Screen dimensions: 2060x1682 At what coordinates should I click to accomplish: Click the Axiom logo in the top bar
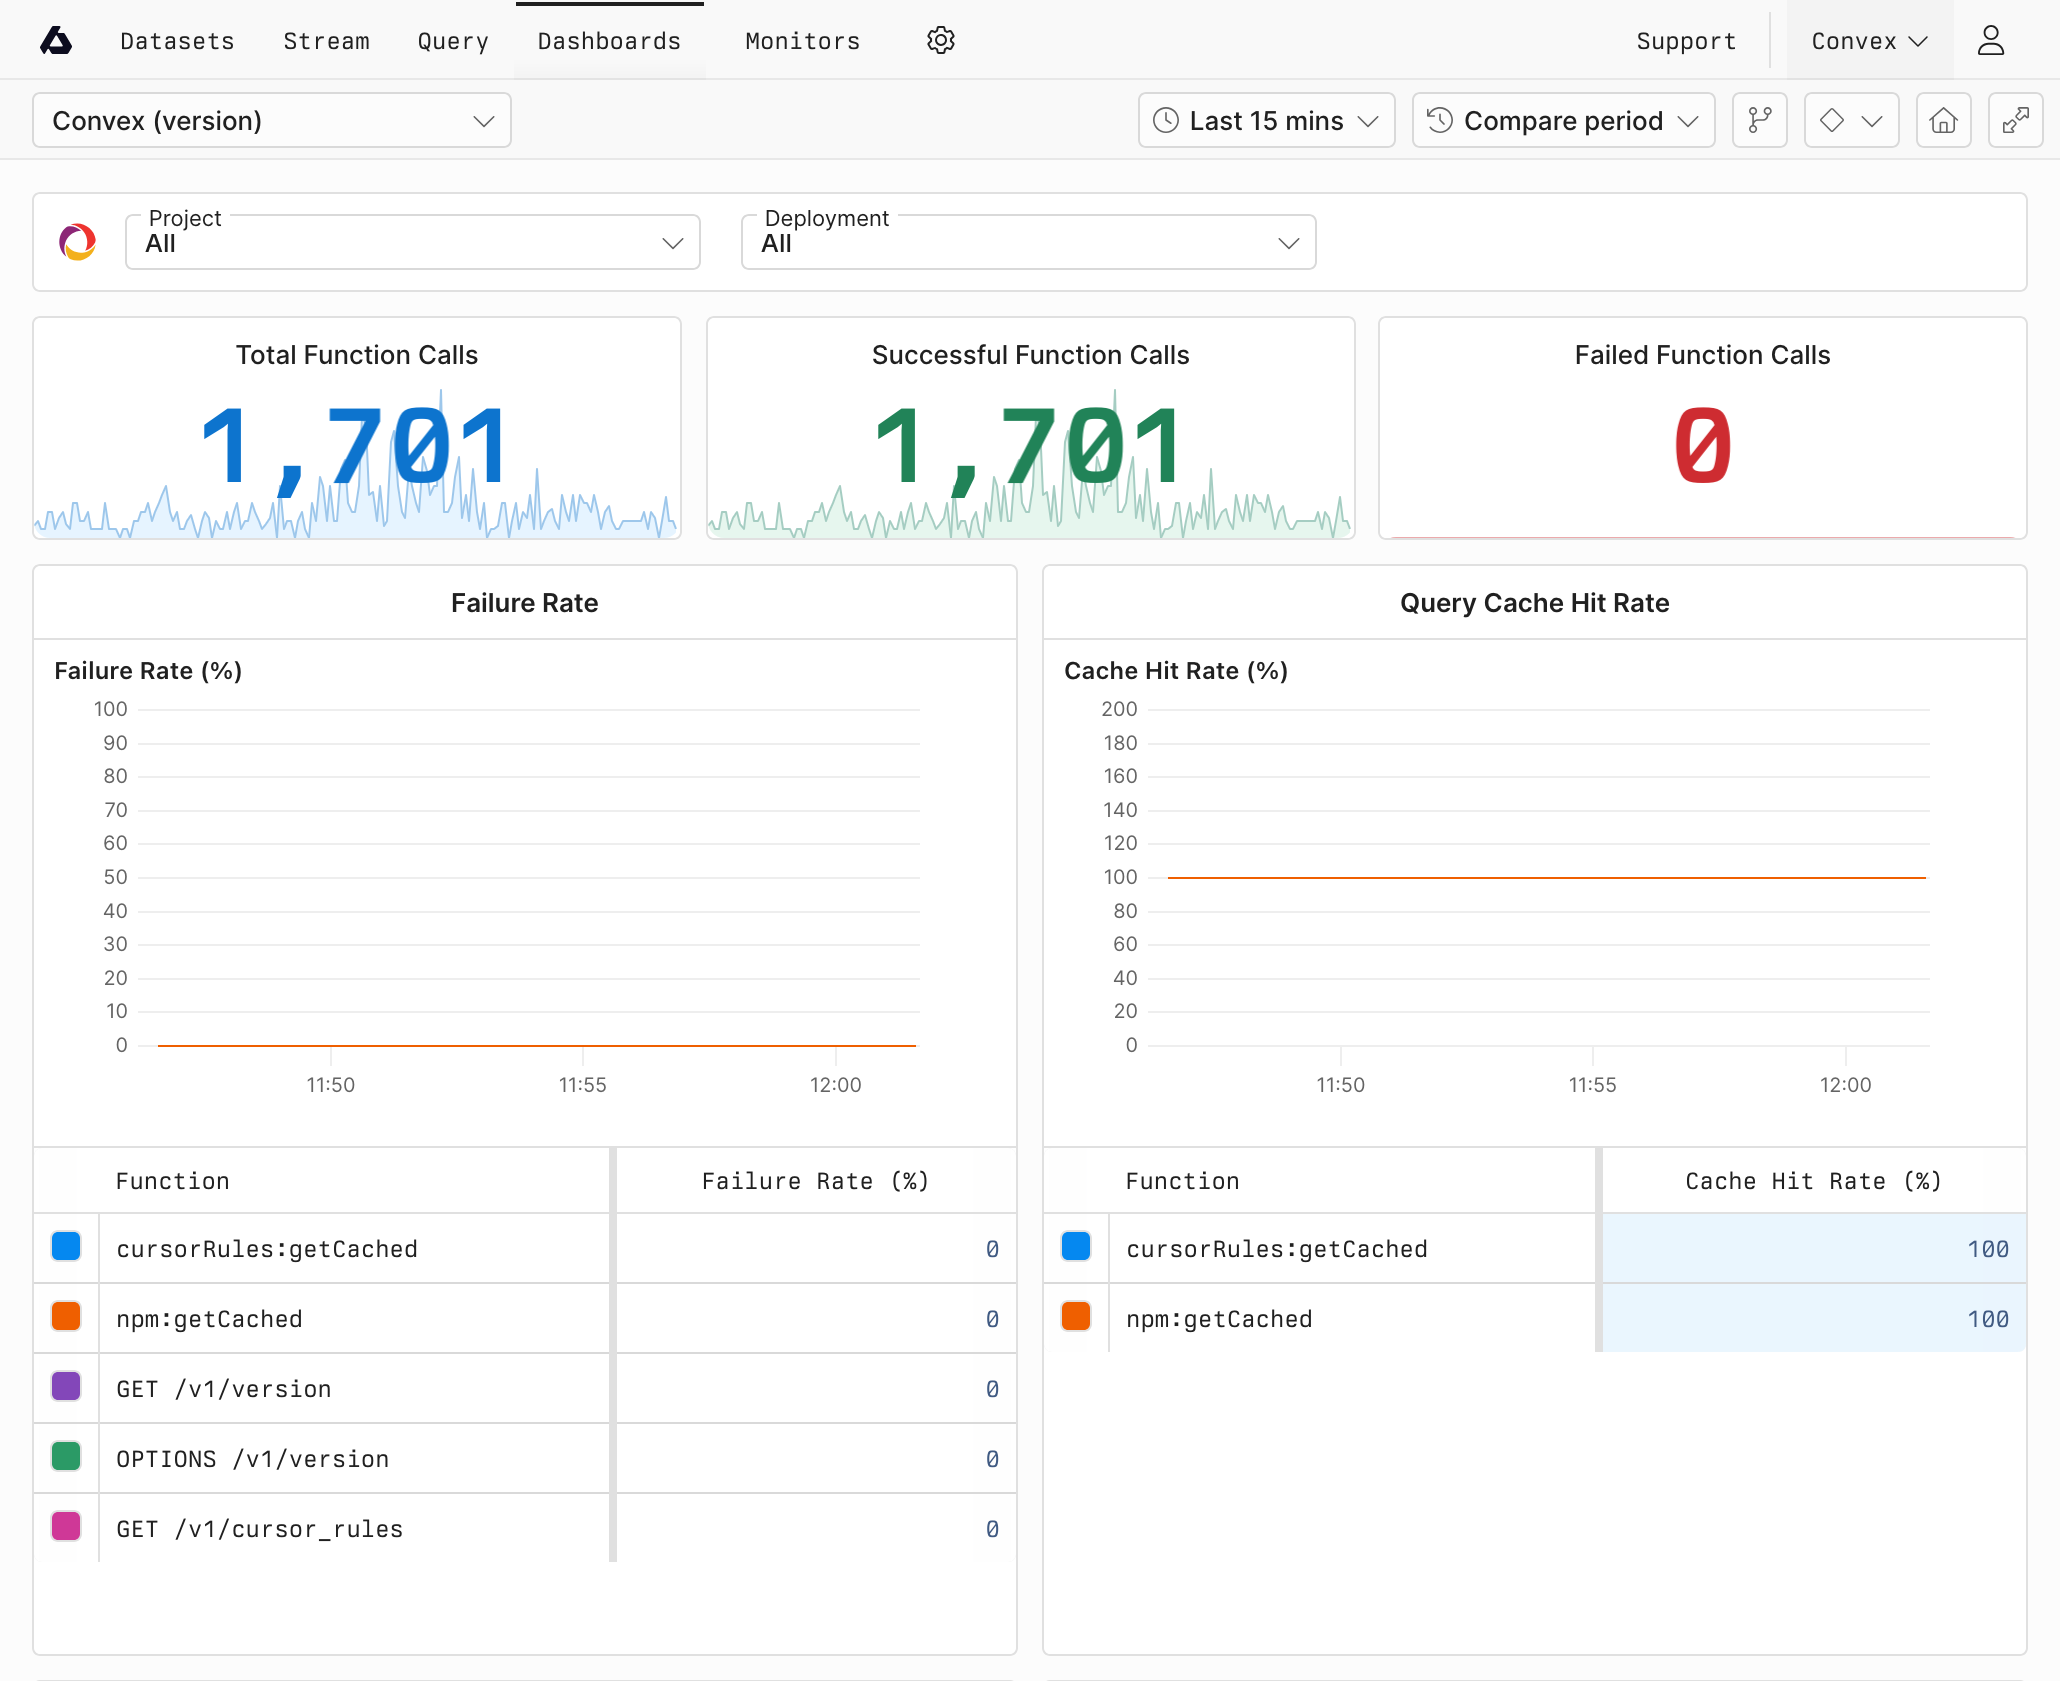pyautogui.click(x=56, y=40)
